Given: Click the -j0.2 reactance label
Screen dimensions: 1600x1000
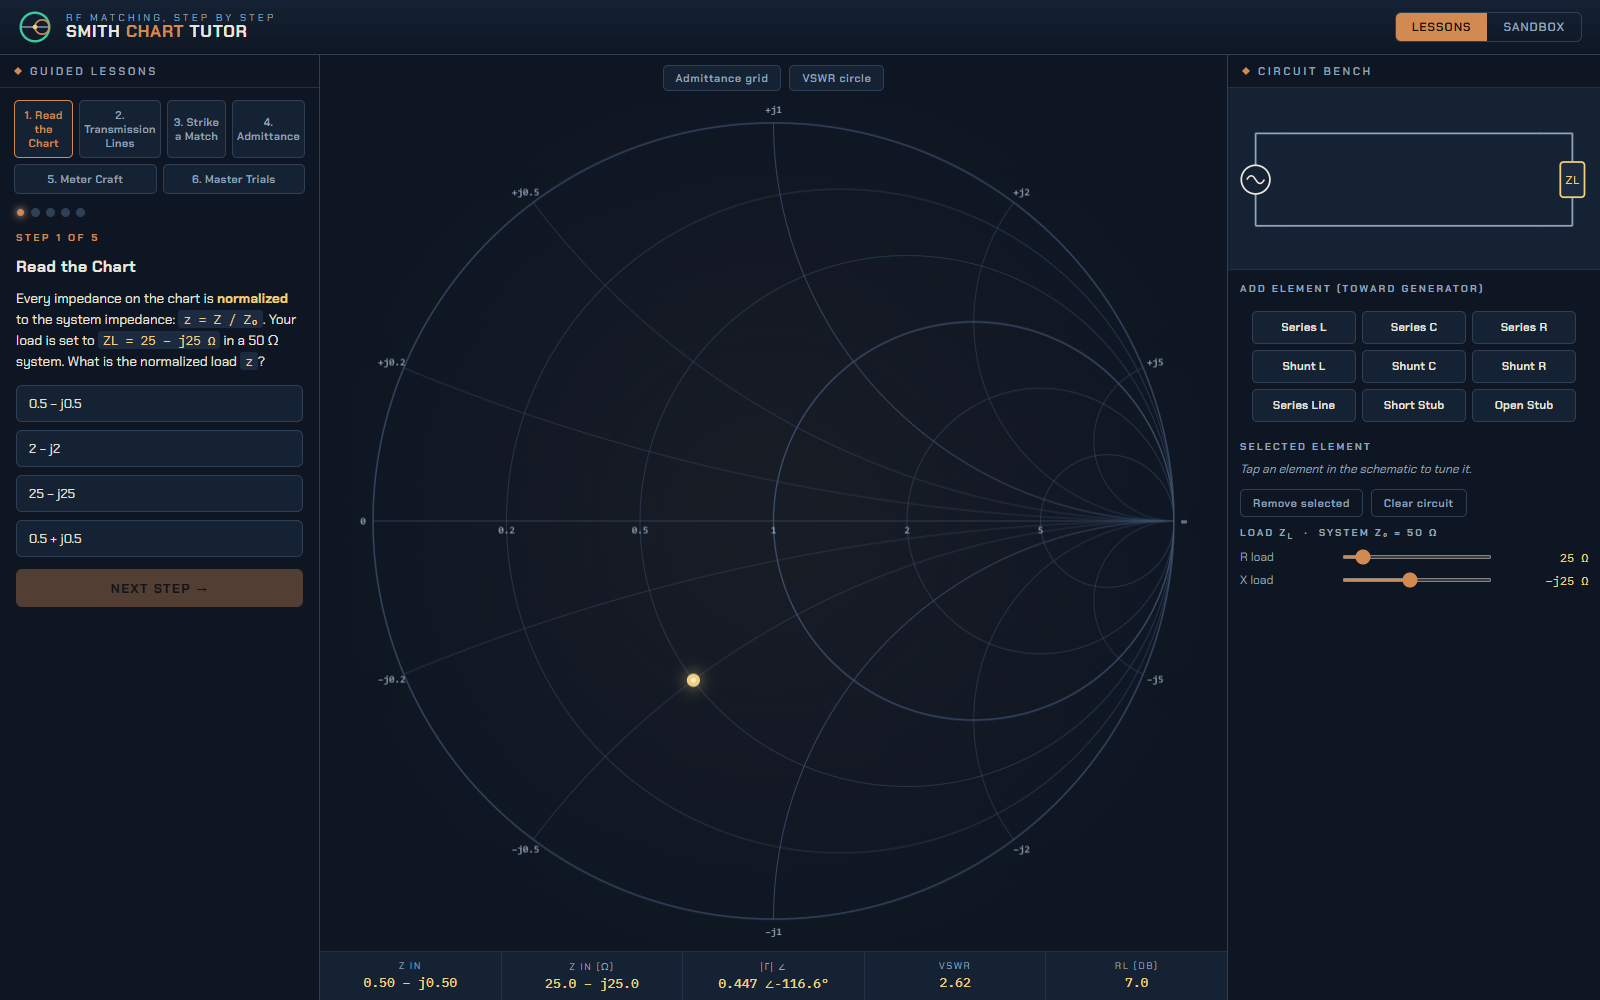Looking at the screenshot, I should (x=391, y=679).
